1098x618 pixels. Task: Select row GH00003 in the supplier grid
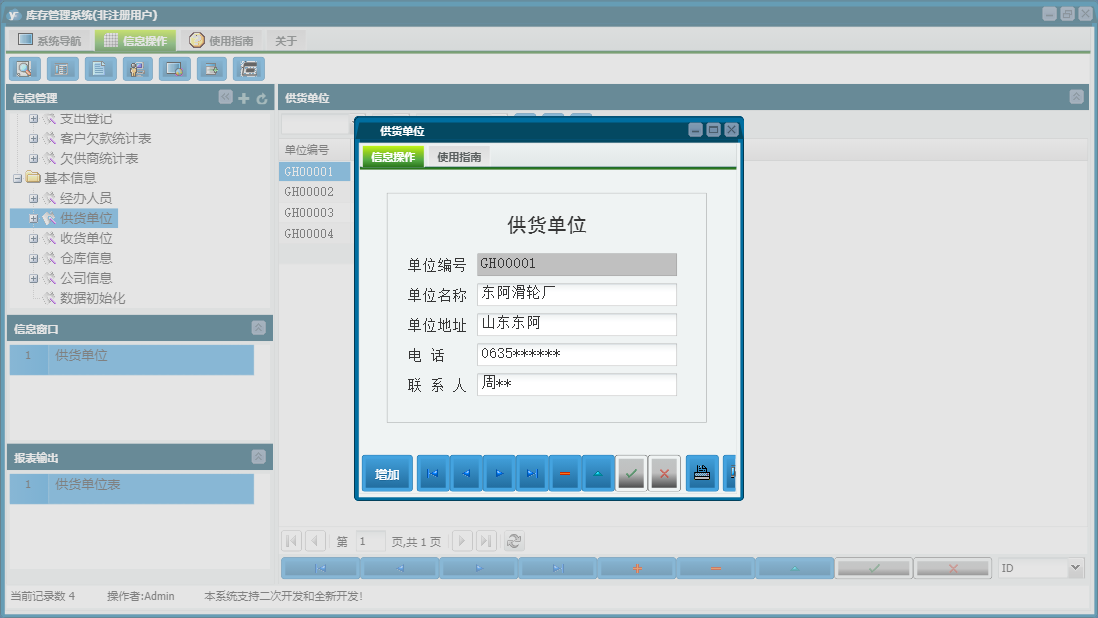pyautogui.click(x=309, y=213)
